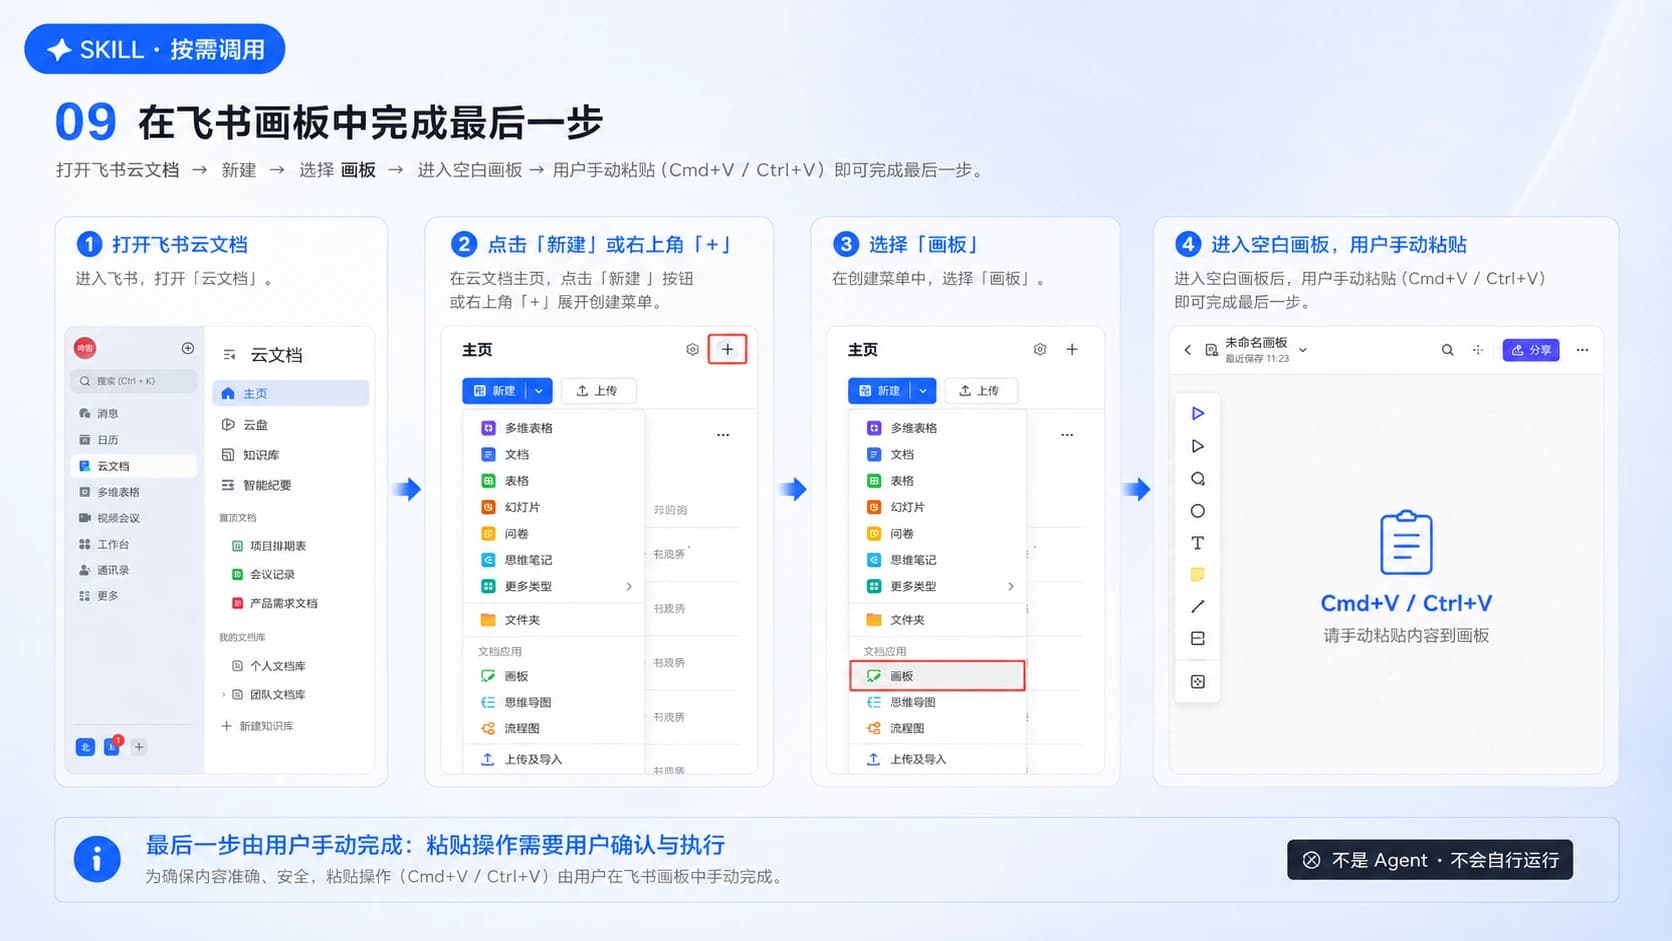Choose 问卷 in step 2 create menu
This screenshot has height=941, width=1672.
pos(553,534)
